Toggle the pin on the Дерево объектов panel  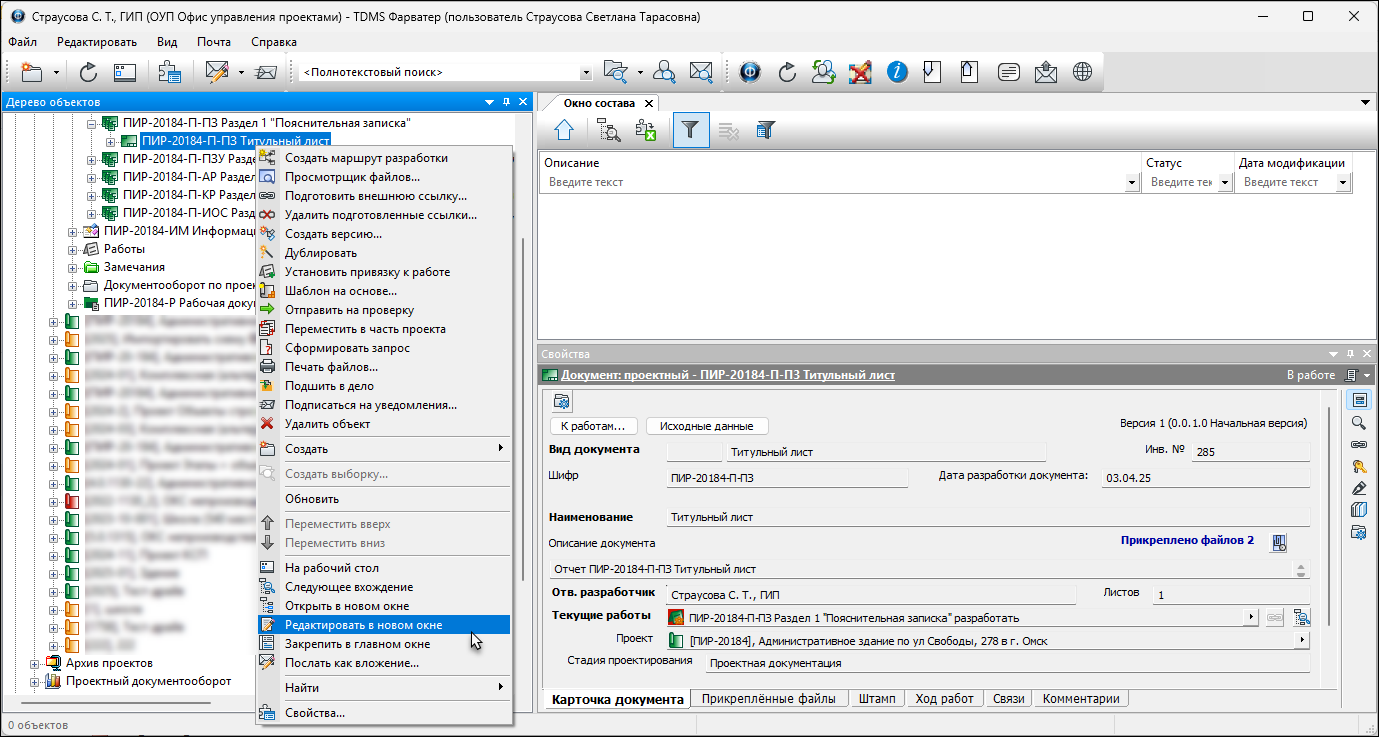[x=506, y=102]
